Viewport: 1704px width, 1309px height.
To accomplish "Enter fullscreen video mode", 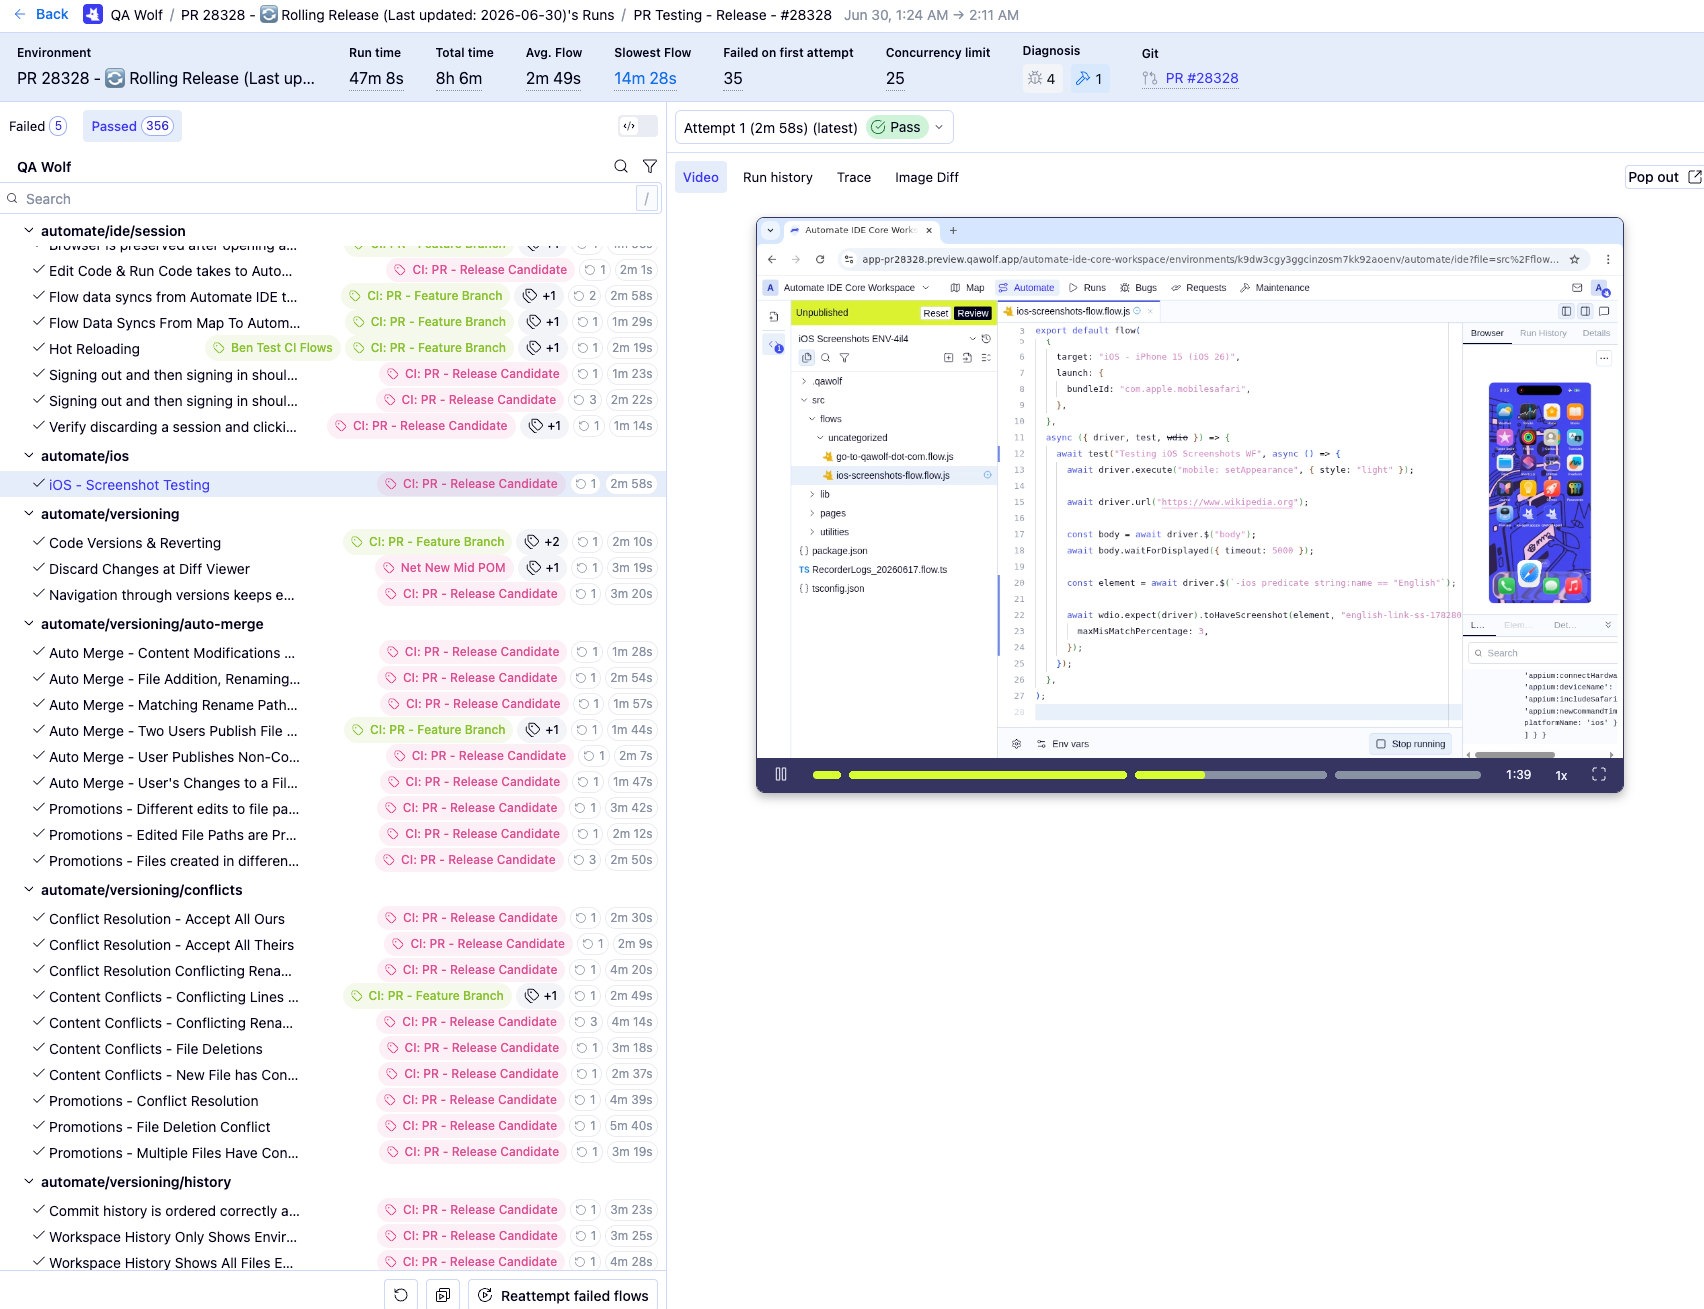I will click(x=1599, y=774).
